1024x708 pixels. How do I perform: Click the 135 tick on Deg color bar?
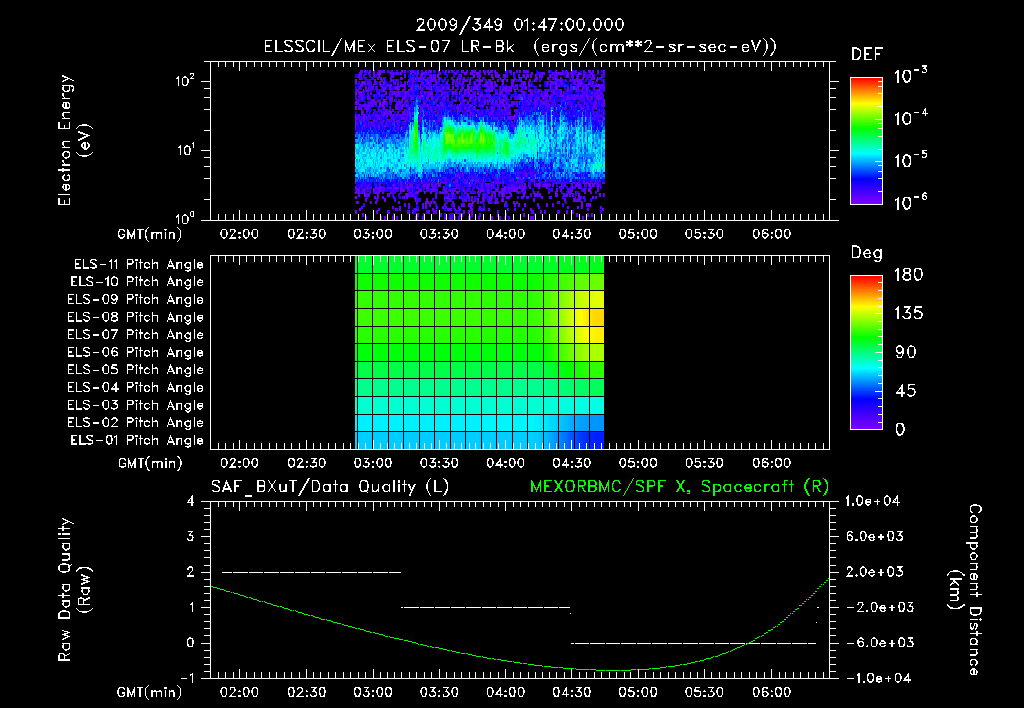tap(908, 314)
